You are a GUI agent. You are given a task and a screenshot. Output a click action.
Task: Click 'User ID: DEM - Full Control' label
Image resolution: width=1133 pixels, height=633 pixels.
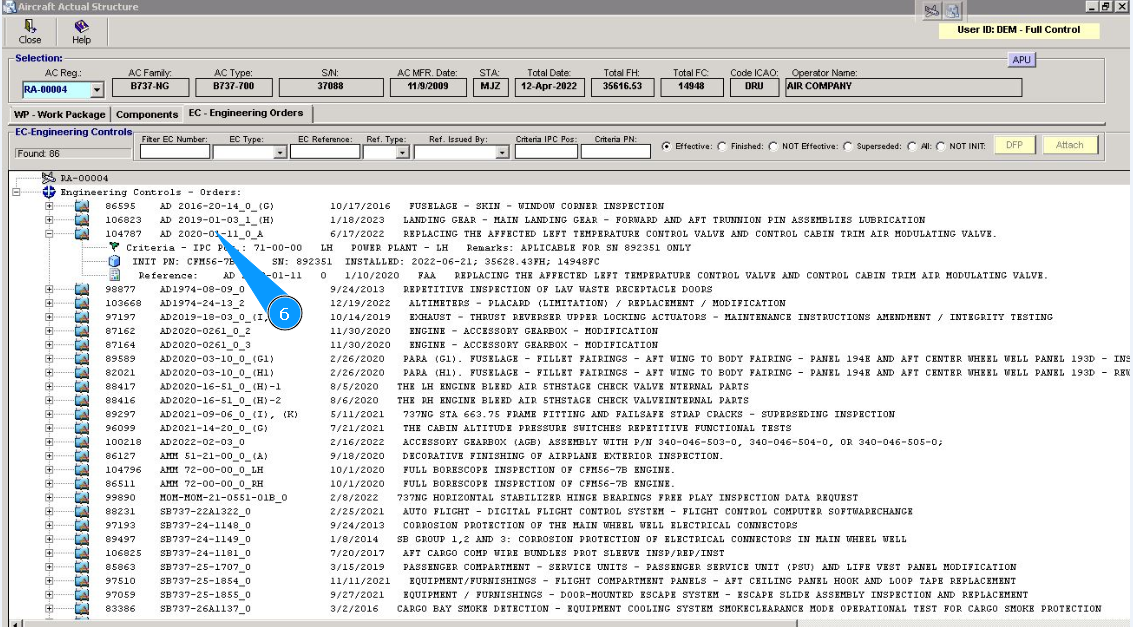click(x=1019, y=30)
